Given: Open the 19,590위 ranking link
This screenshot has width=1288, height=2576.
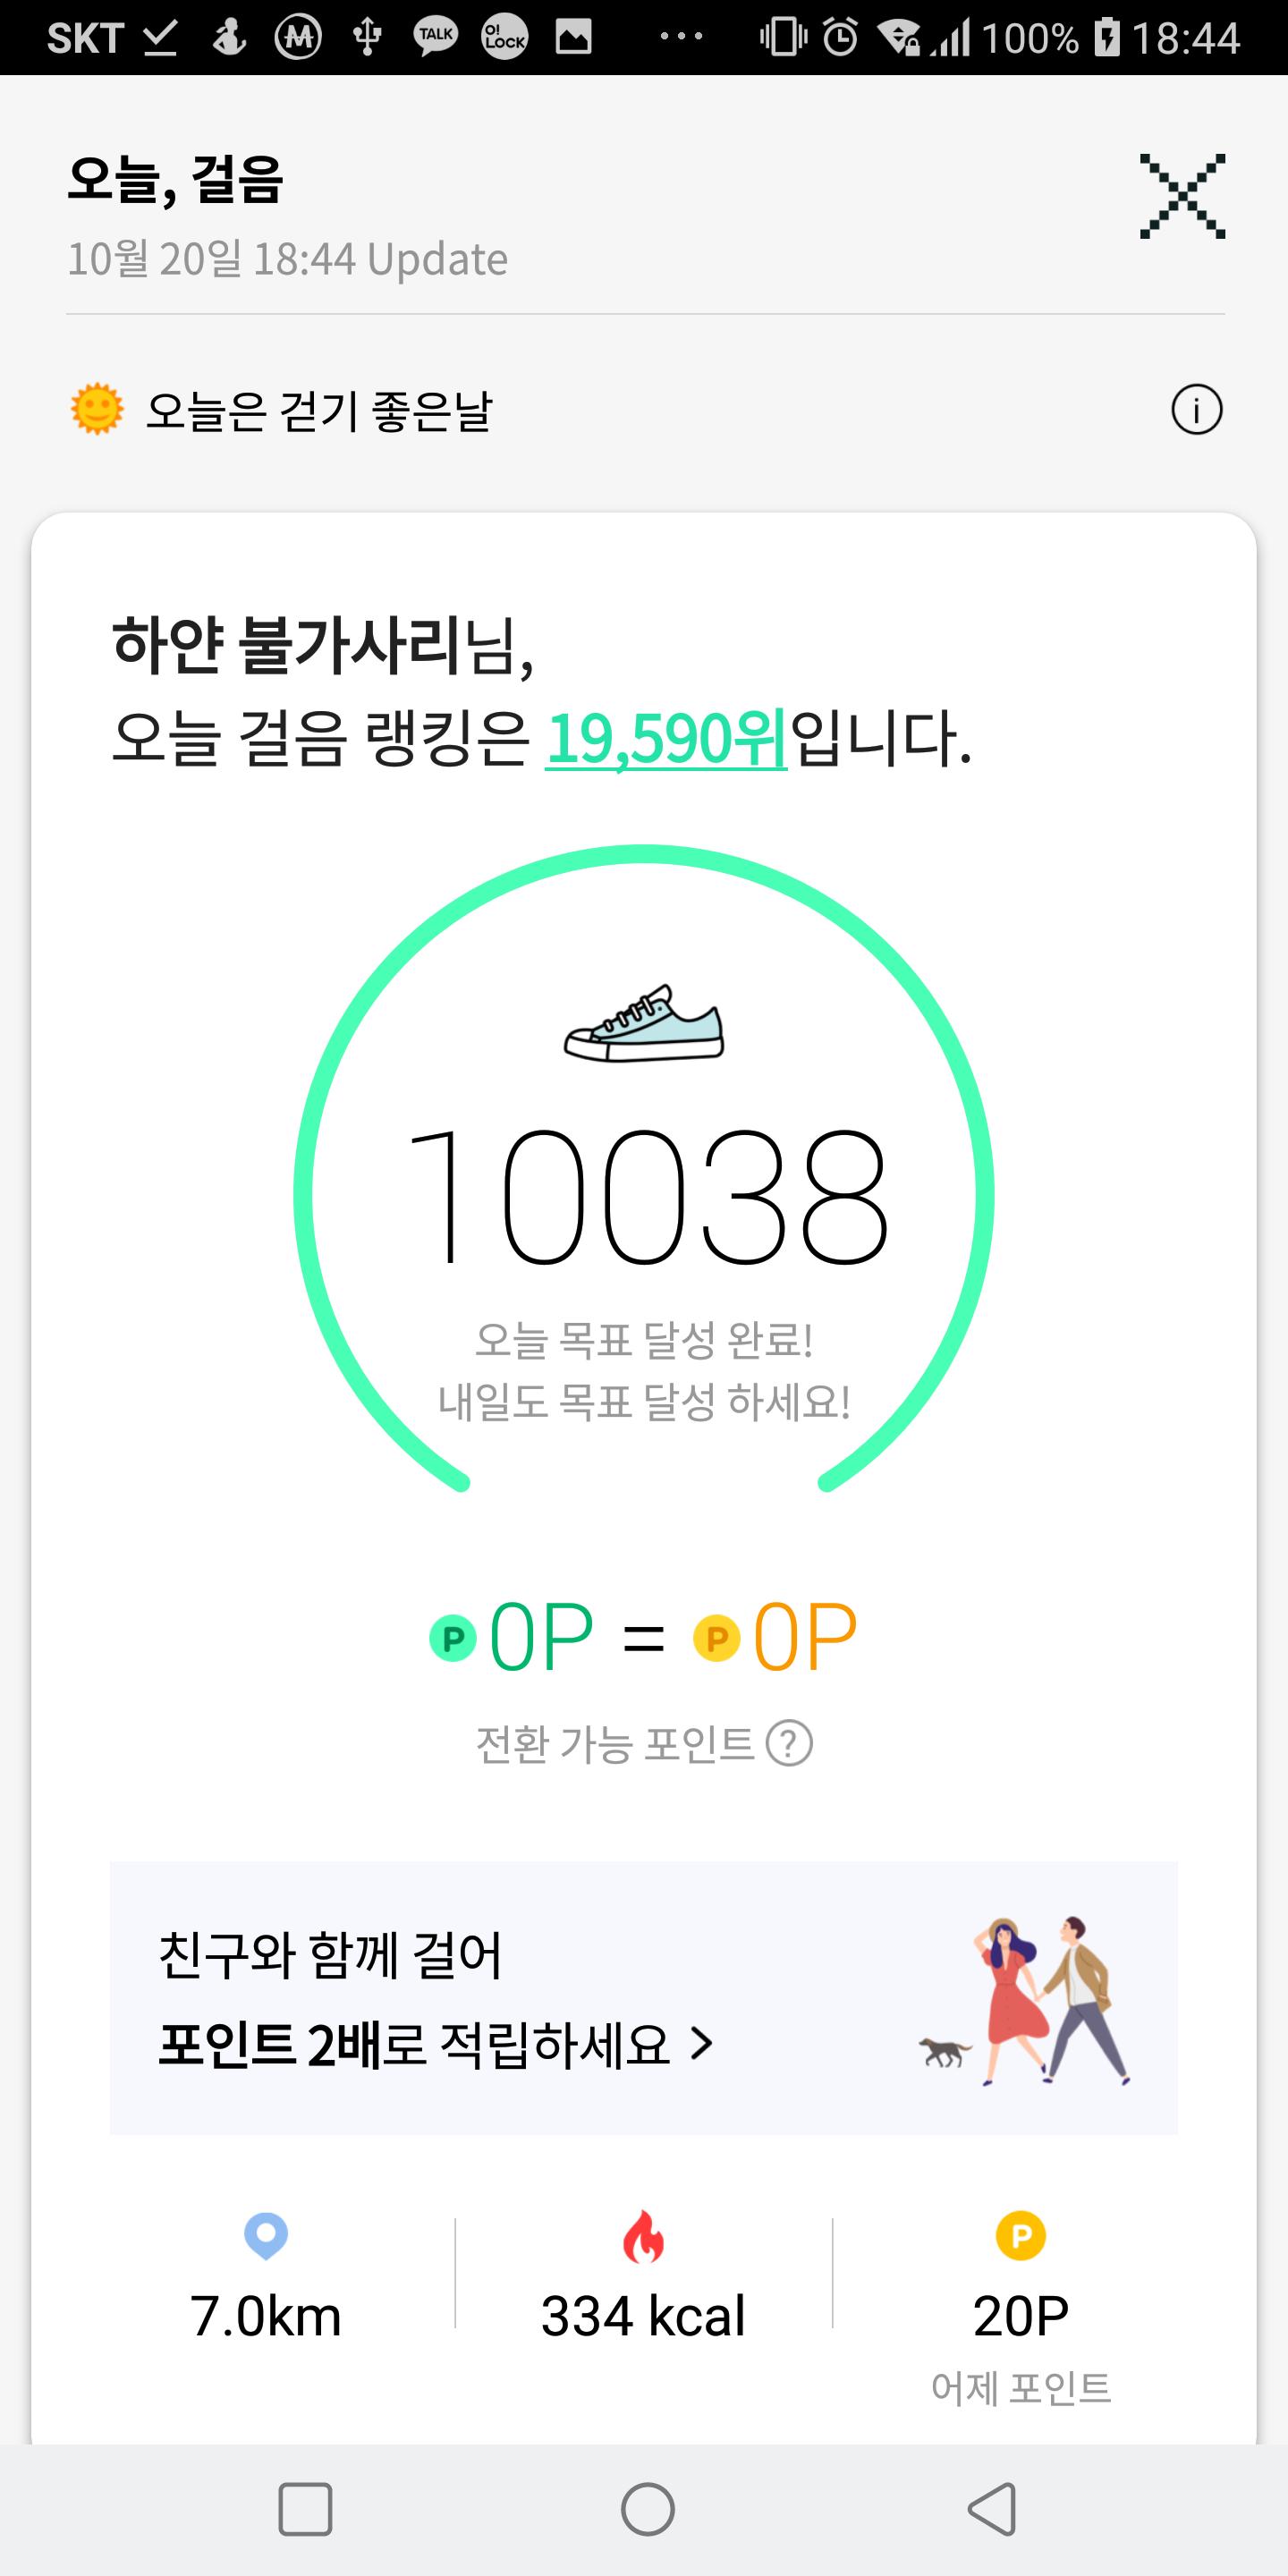Looking at the screenshot, I should click(x=666, y=739).
